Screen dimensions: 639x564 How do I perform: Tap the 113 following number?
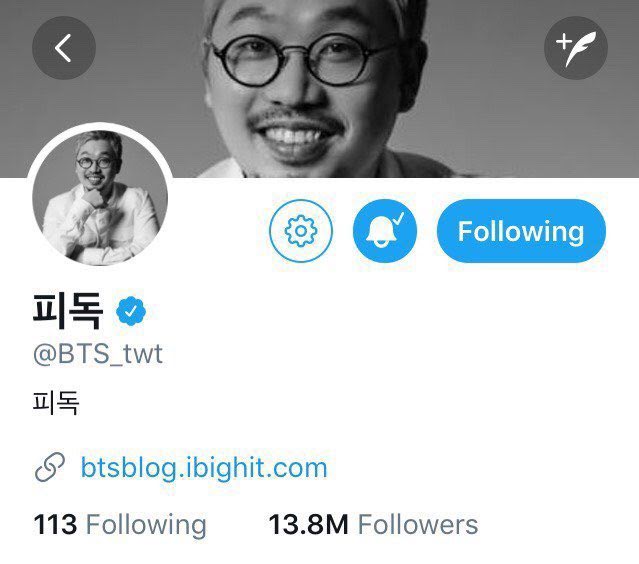55,524
